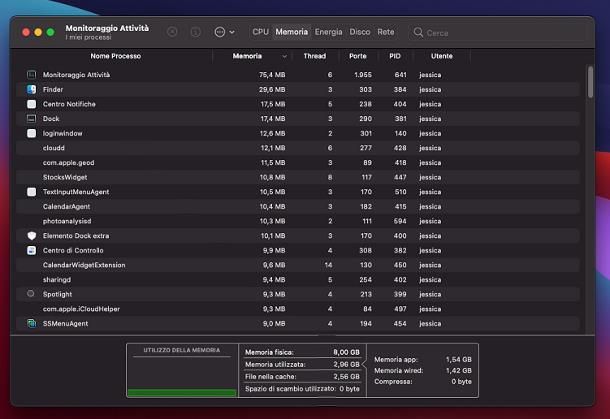Viewport: 610px width, 419px height.
Task: Click the Finder process name
Action: tap(53, 89)
